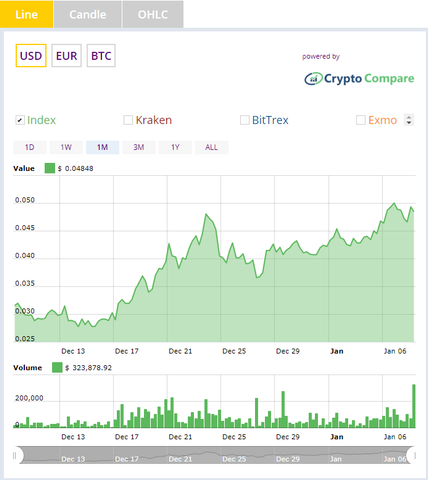Enable the Kraken exchange checkbox
Image resolution: width=428 pixels, height=480 pixels.
128,120
